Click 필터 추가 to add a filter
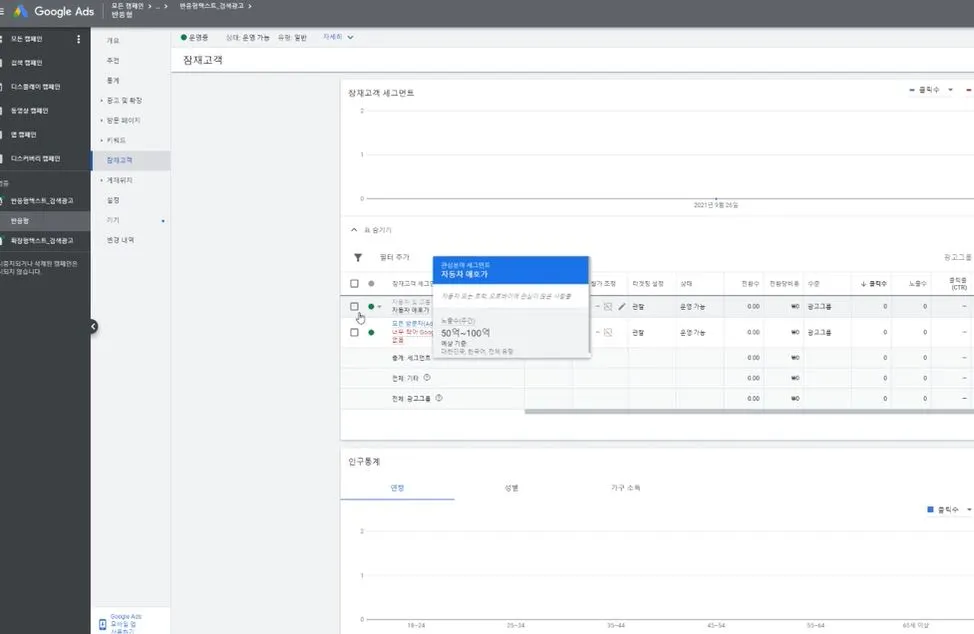Screen dimensions: 974x634 [394, 257]
